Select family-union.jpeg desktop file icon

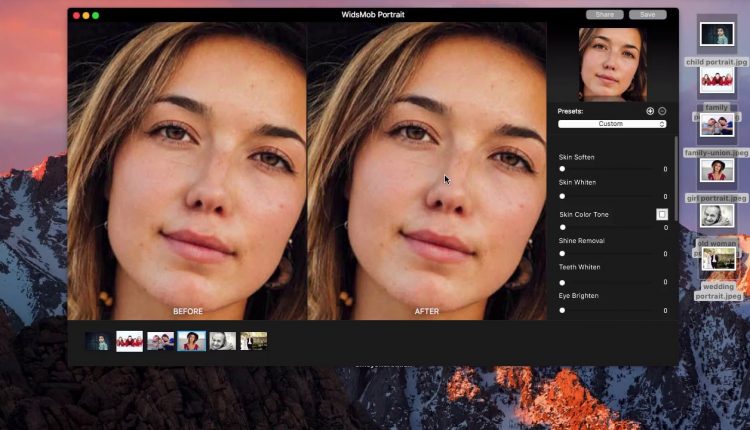717,125
